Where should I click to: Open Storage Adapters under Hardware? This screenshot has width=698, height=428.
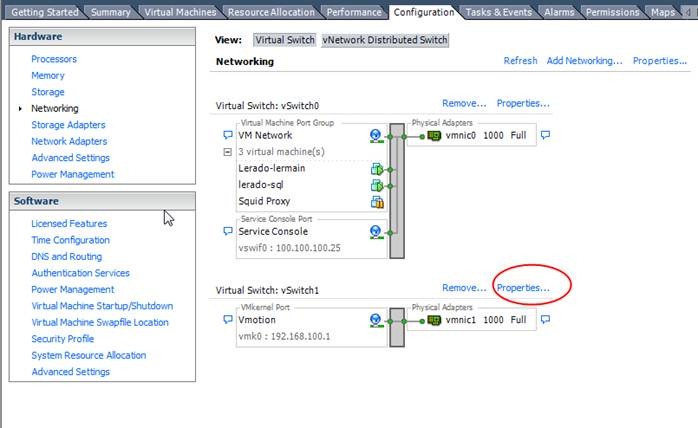68,125
